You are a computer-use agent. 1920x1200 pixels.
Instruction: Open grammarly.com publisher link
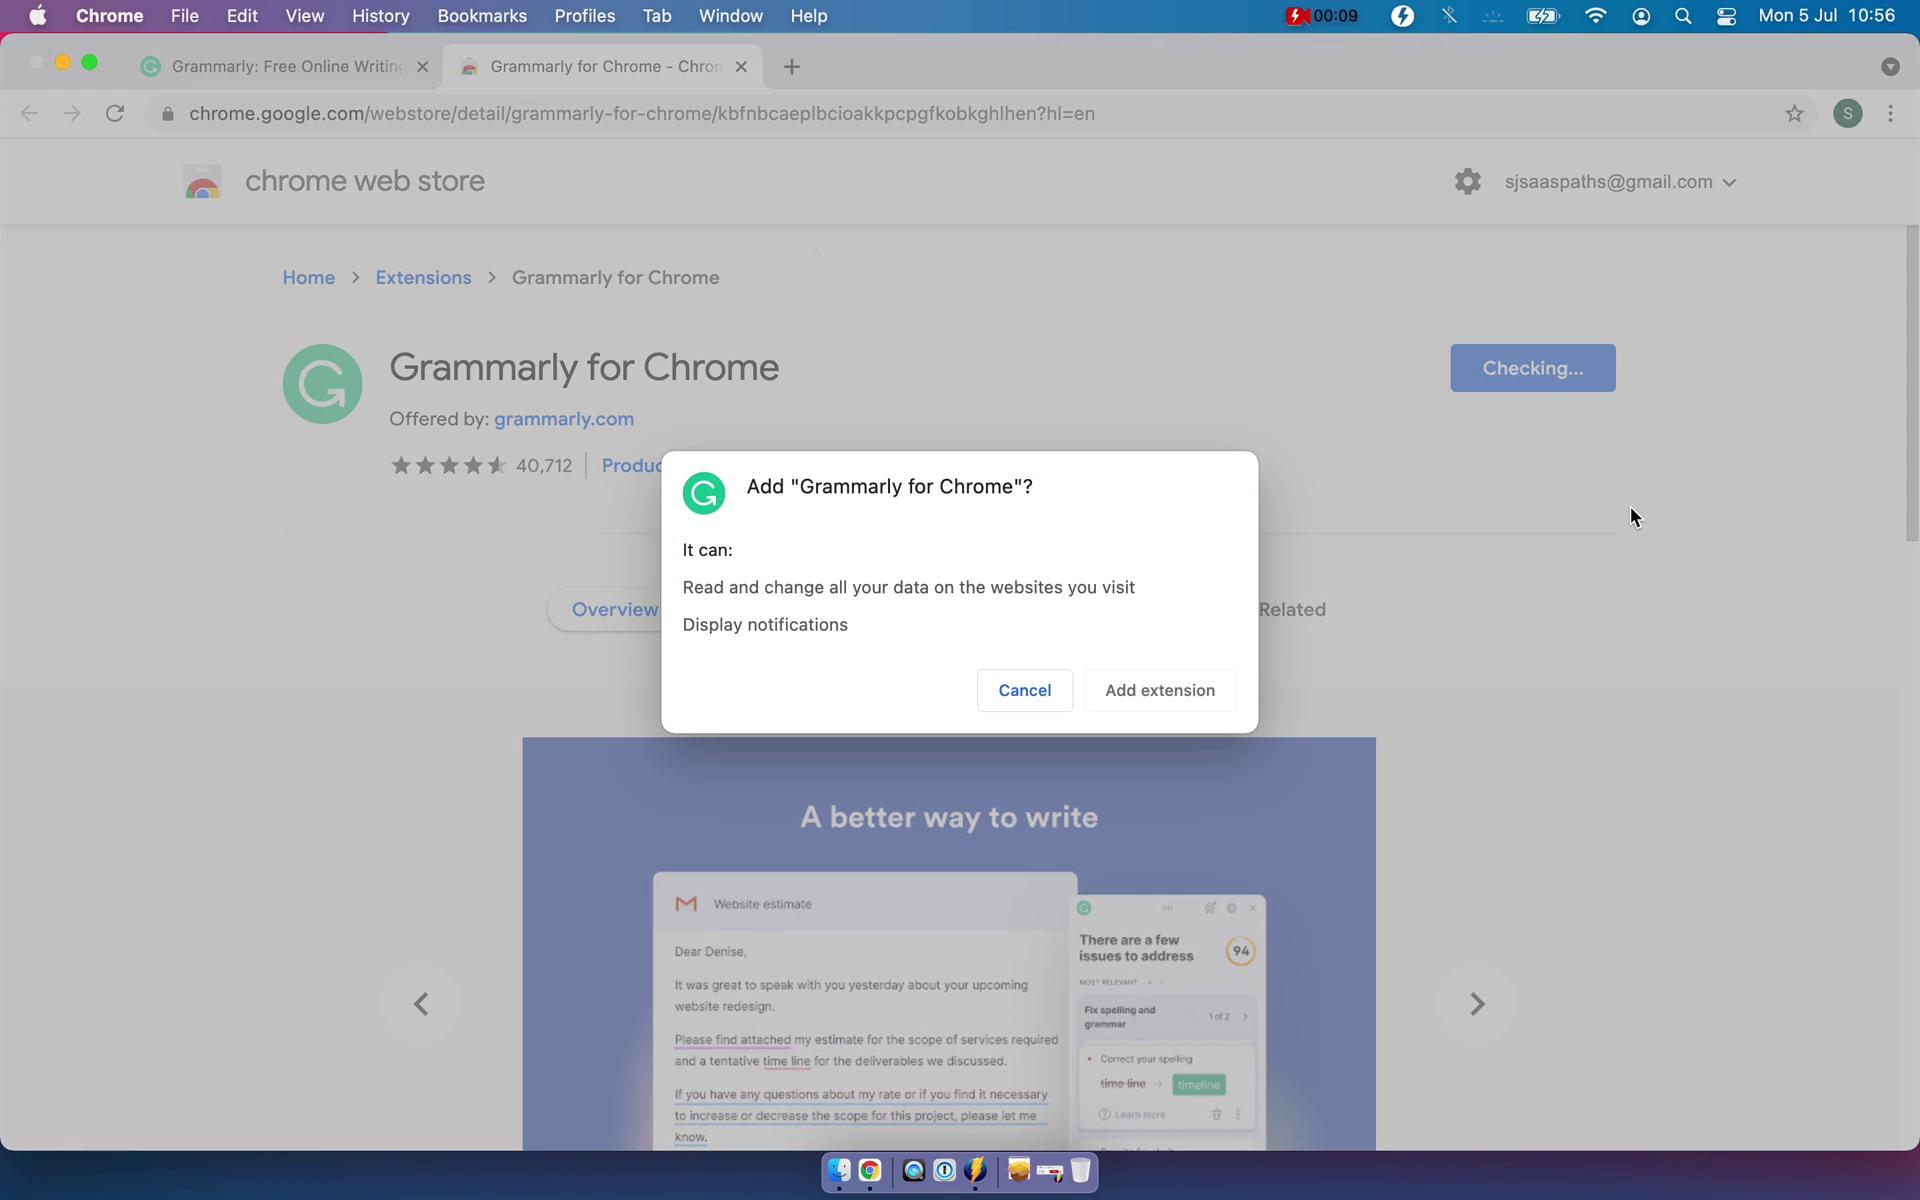coord(564,419)
